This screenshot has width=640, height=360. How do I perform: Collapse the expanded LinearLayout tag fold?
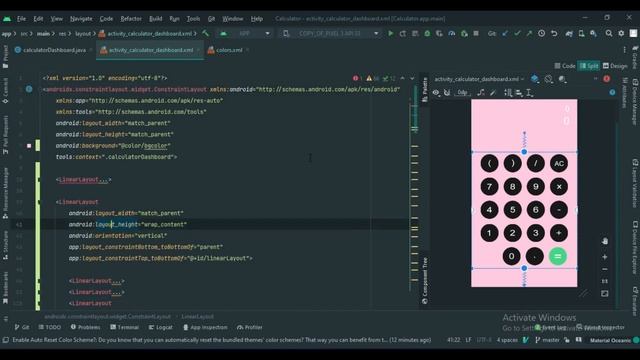coord(40,202)
